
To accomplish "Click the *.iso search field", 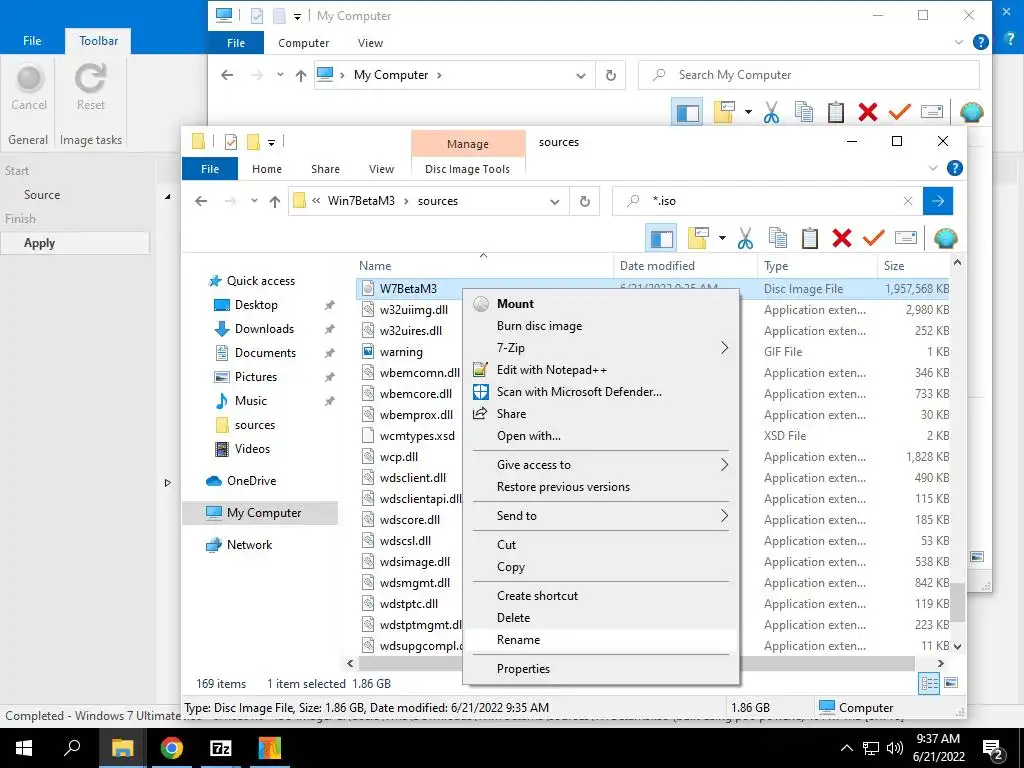I will [x=767, y=201].
